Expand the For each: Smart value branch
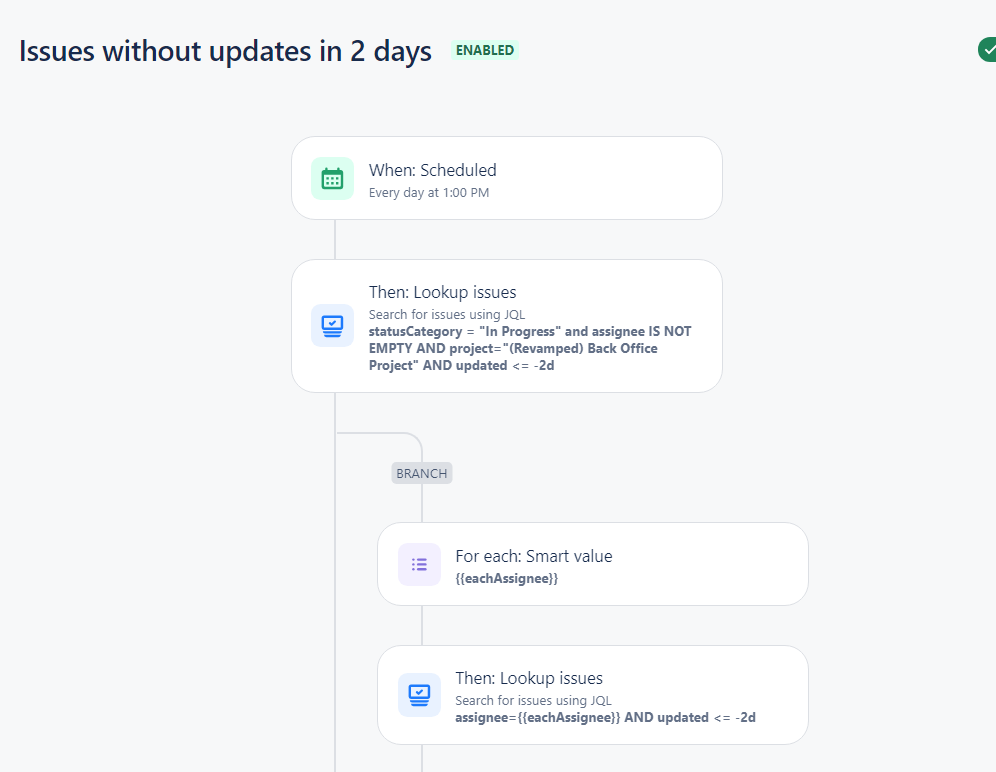Screen dimensions: 996x772 592,564
